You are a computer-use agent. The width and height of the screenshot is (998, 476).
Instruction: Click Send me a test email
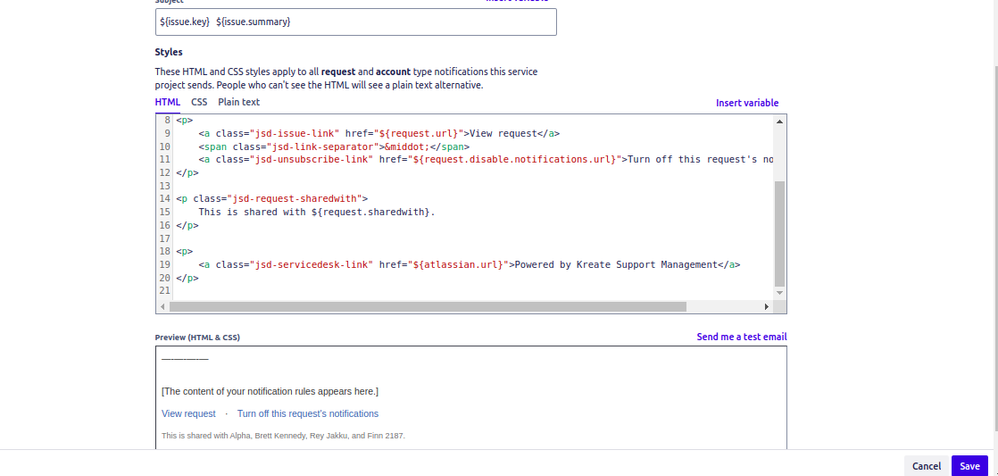click(741, 337)
